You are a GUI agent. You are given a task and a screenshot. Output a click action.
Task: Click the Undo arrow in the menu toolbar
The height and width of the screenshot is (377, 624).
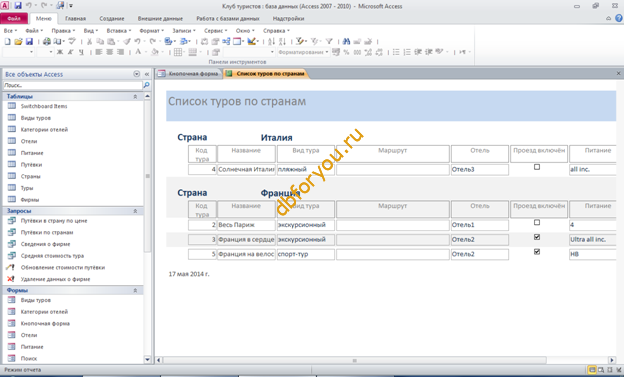tap(137, 41)
